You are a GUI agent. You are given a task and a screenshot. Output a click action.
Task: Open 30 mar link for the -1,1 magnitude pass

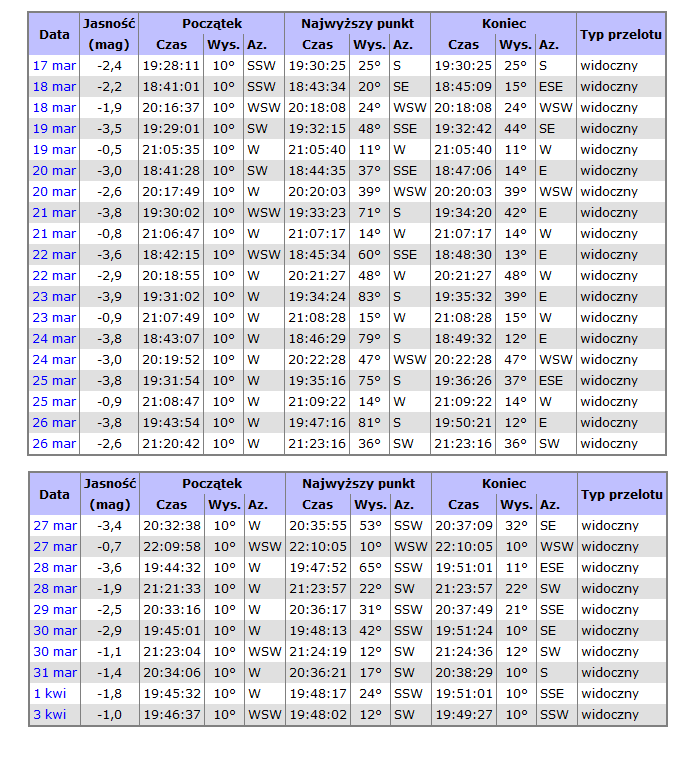[x=55, y=652]
